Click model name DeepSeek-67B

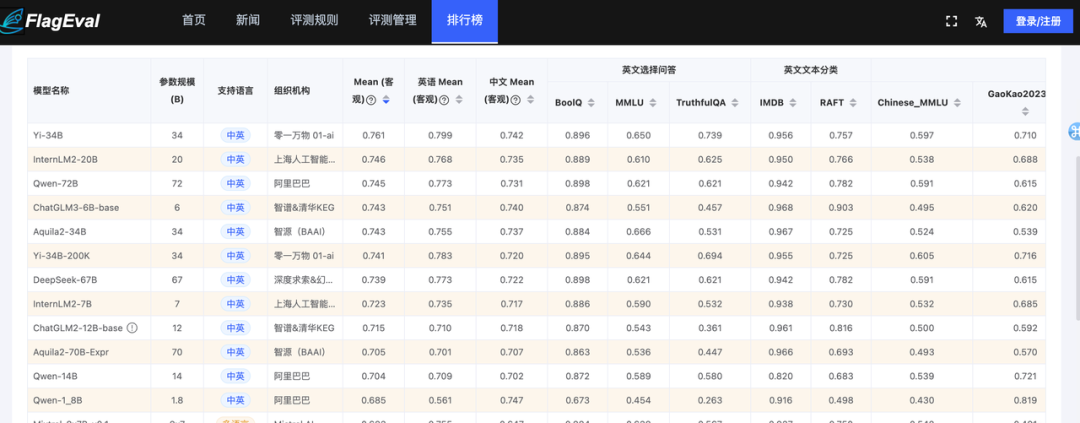[65, 280]
